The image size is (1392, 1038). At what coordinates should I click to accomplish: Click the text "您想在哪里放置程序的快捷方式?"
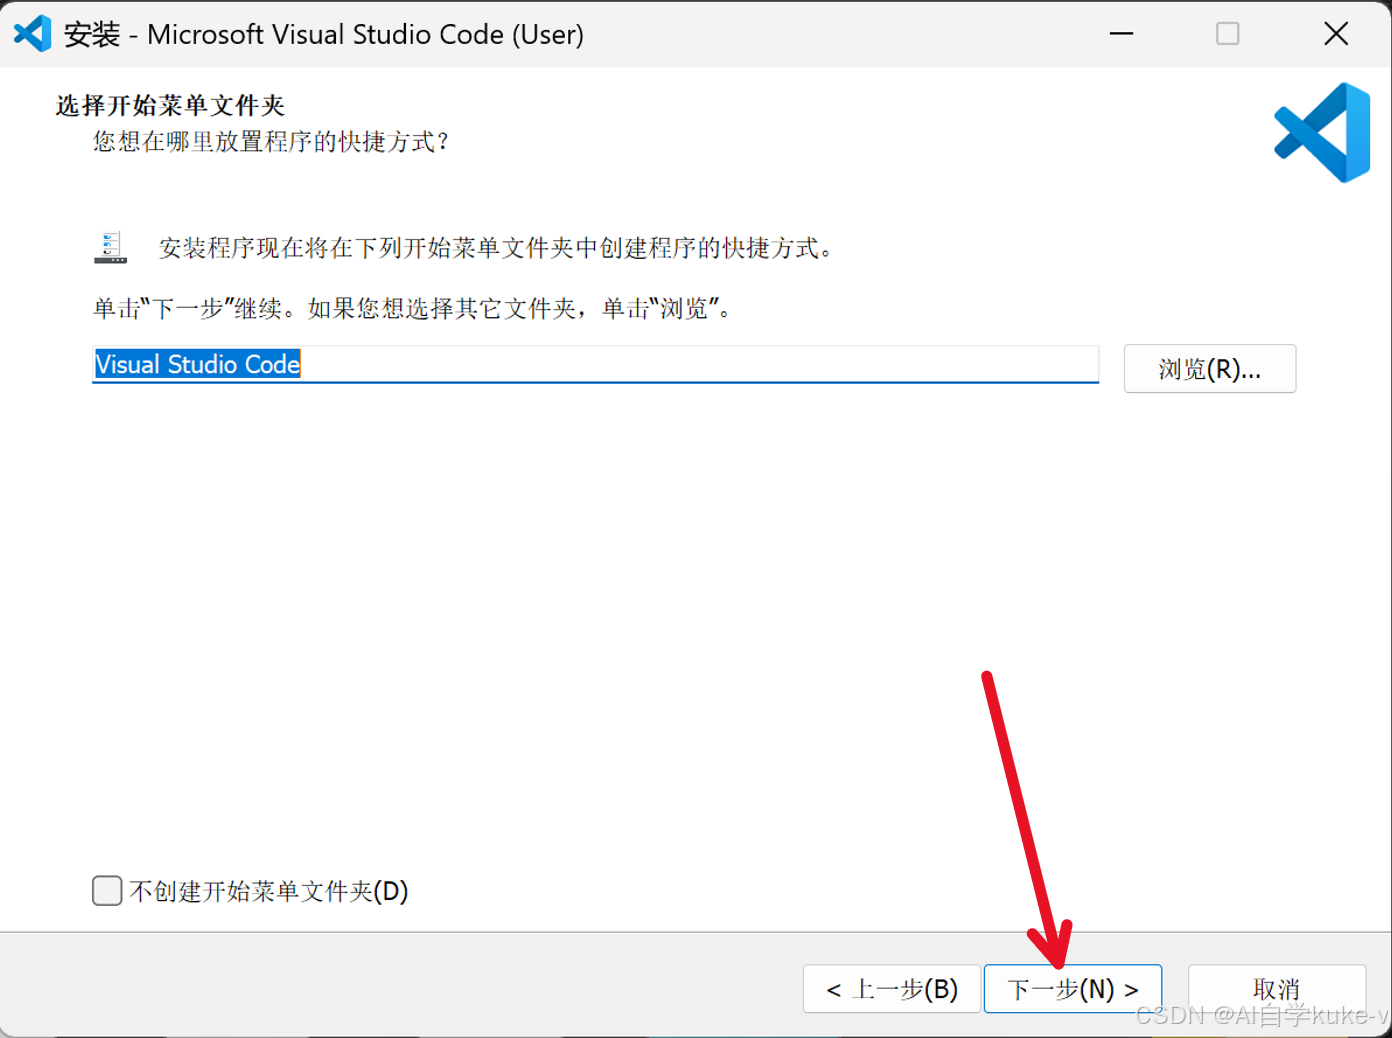tap(271, 142)
